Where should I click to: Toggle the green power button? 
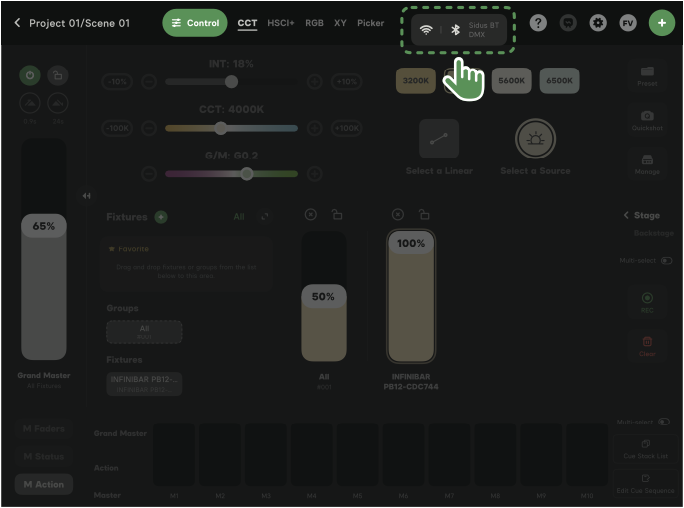click(30, 75)
